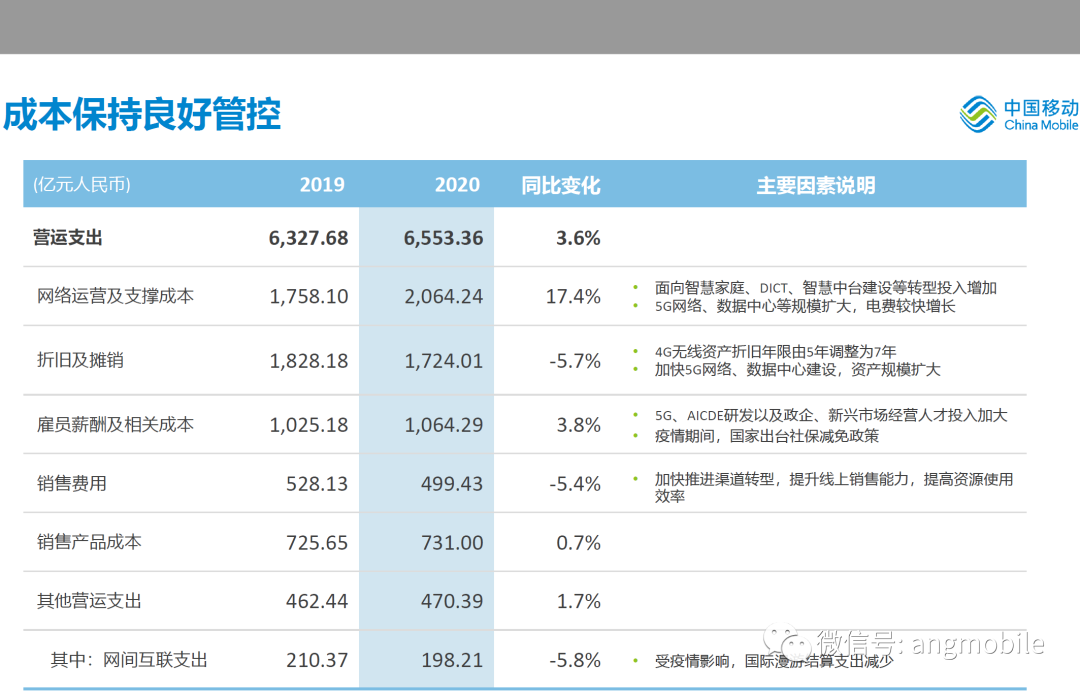Click the note 加快5G网络、数据中心建设，资产规模扩大
This screenshot has width=1080, height=695.
[798, 370]
